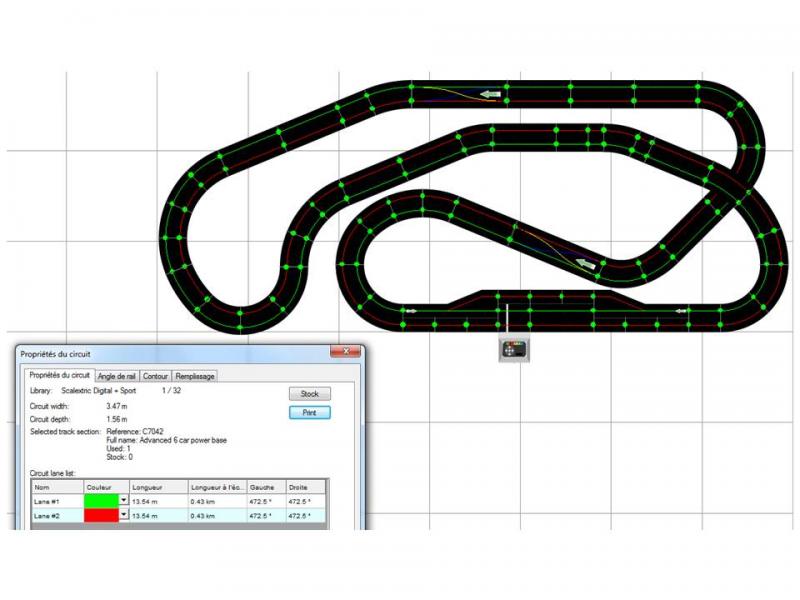
Task: Select the small arrow at the bottom straight's right end
Action: (x=682, y=310)
